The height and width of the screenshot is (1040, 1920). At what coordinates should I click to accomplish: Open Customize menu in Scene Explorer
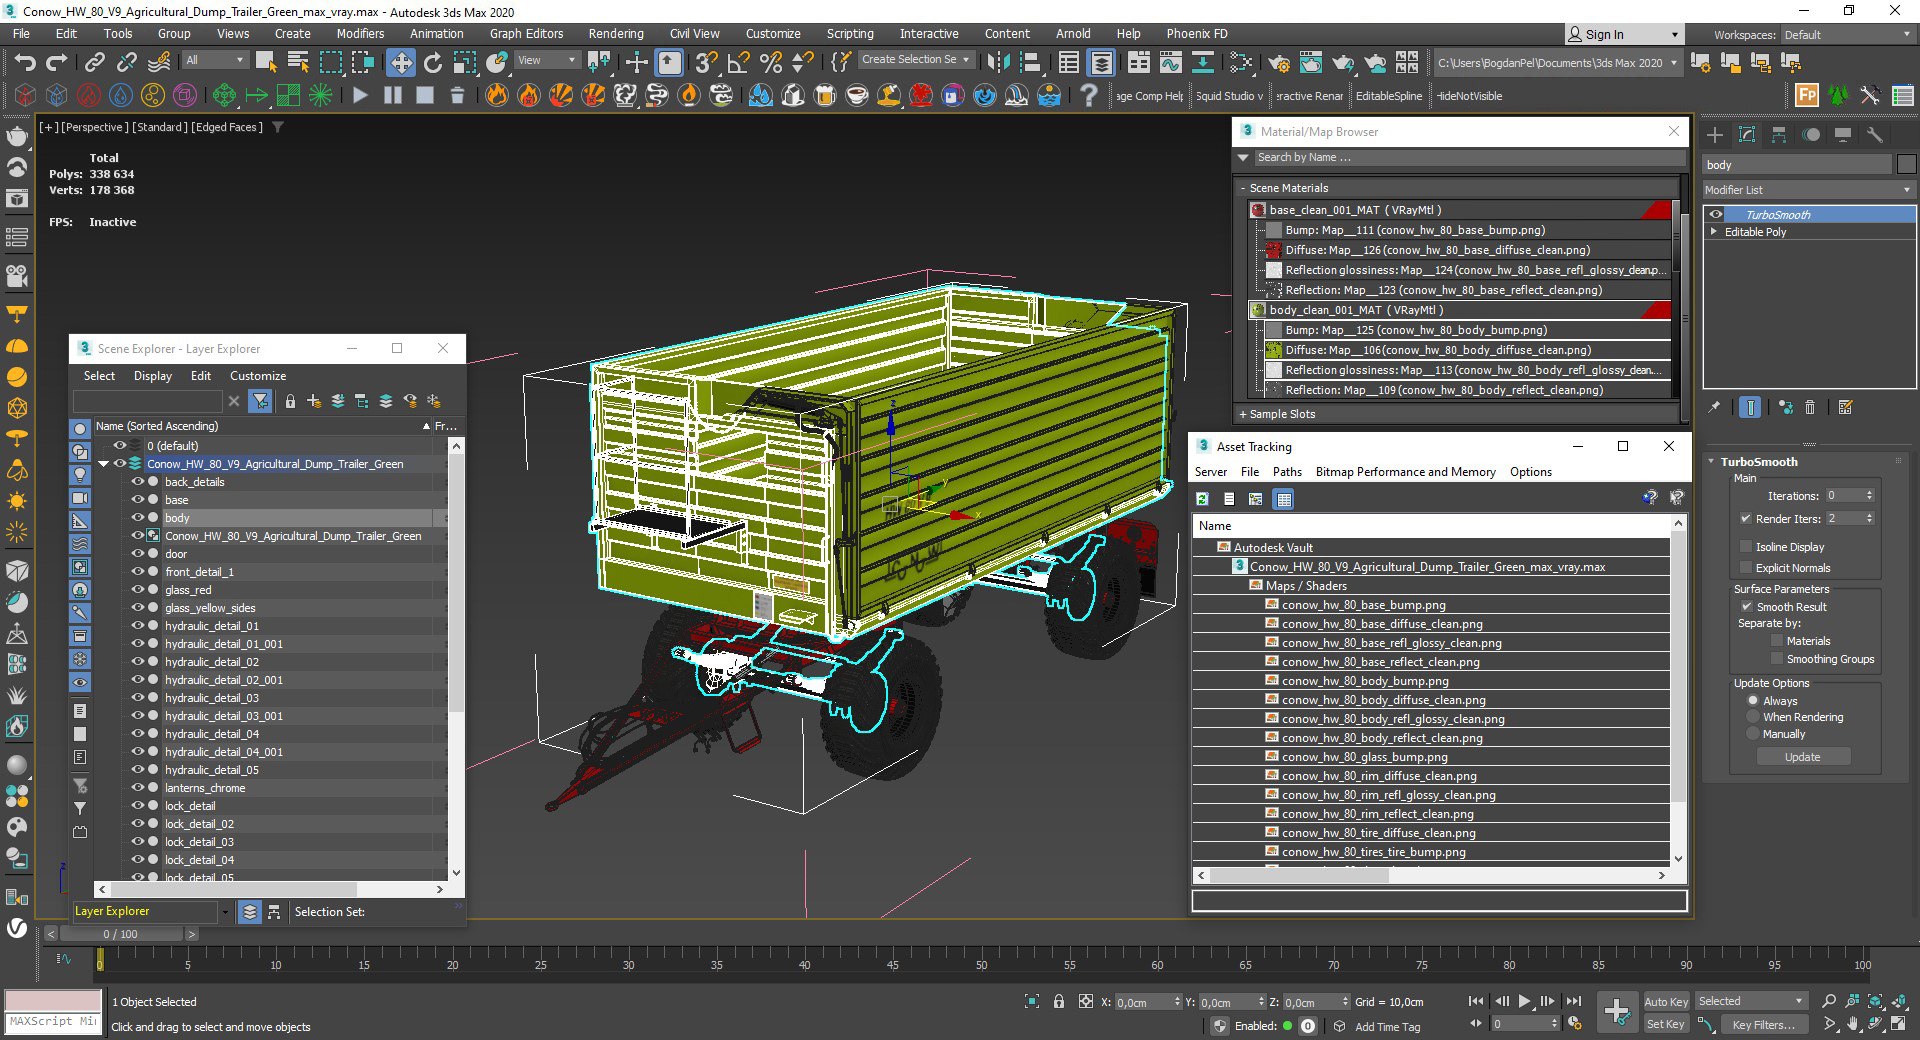click(x=258, y=376)
